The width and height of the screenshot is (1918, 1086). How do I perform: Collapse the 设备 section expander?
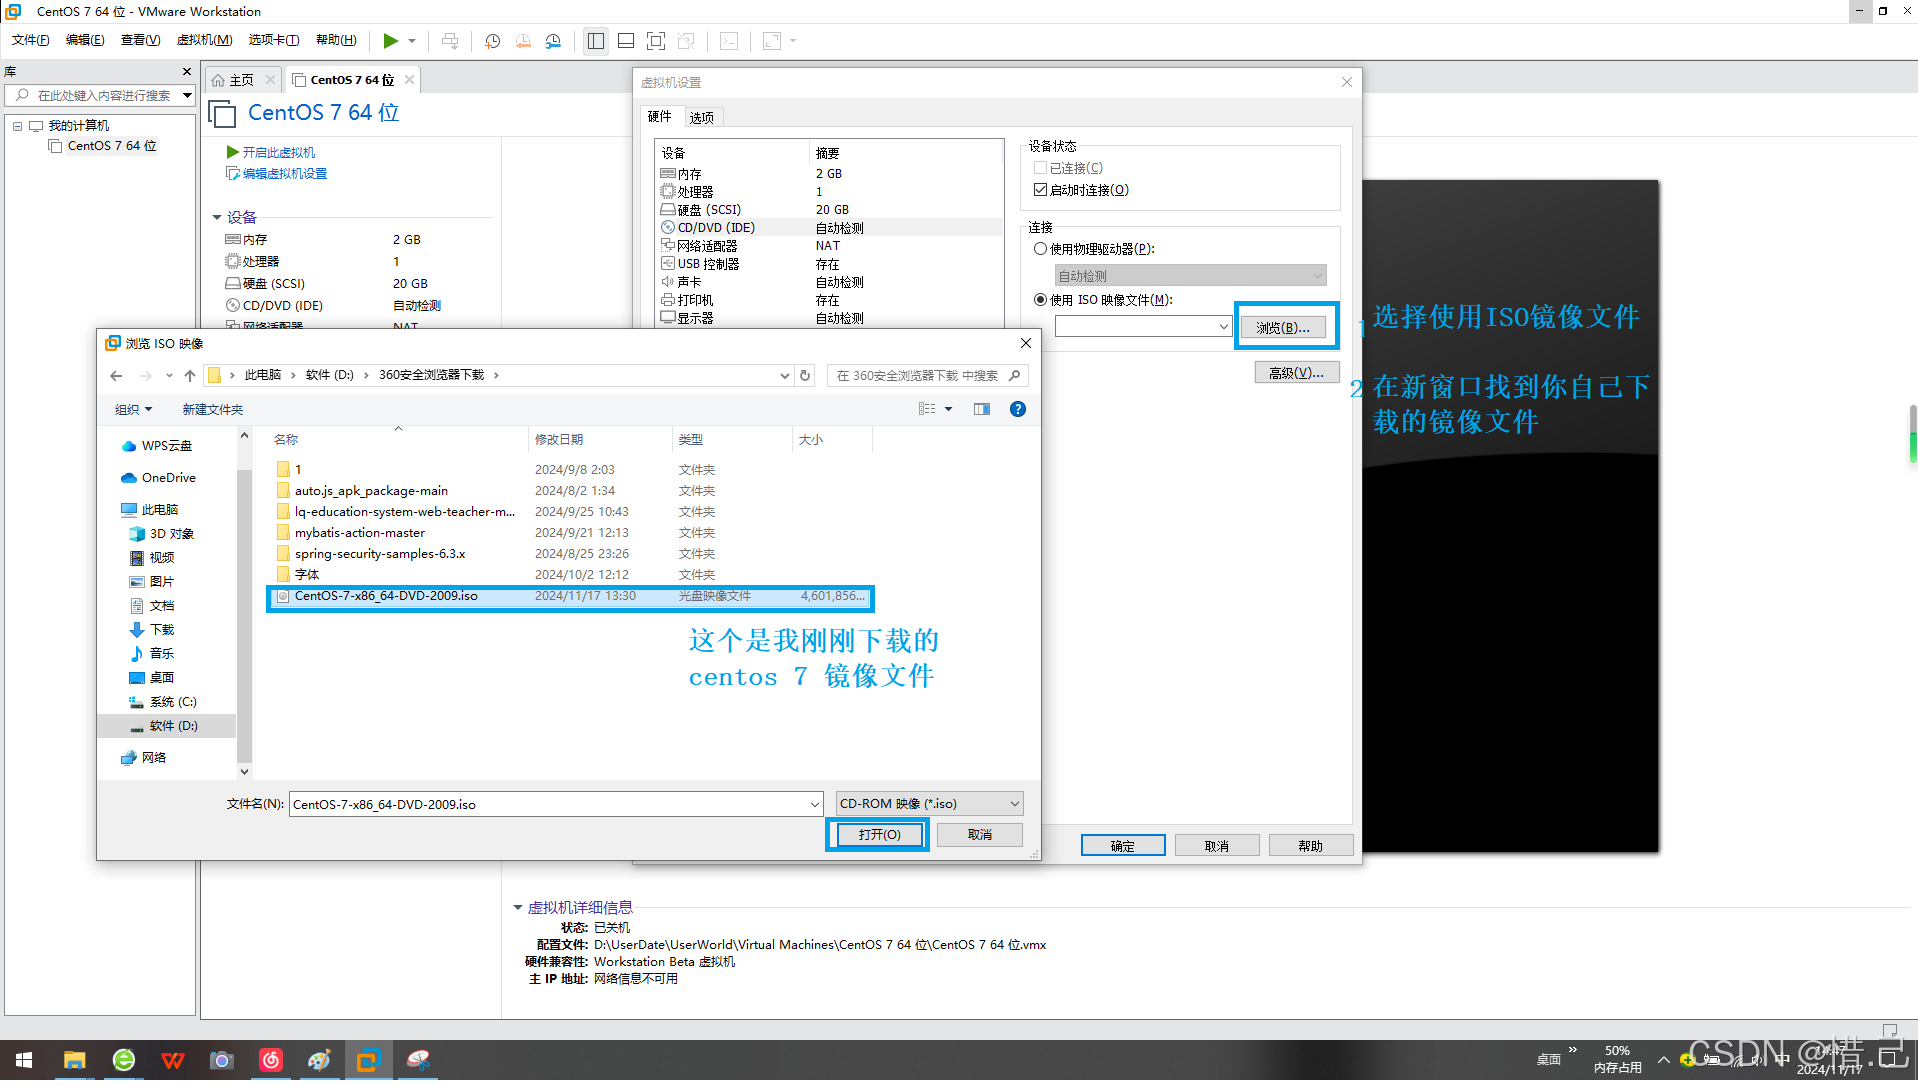click(217, 217)
